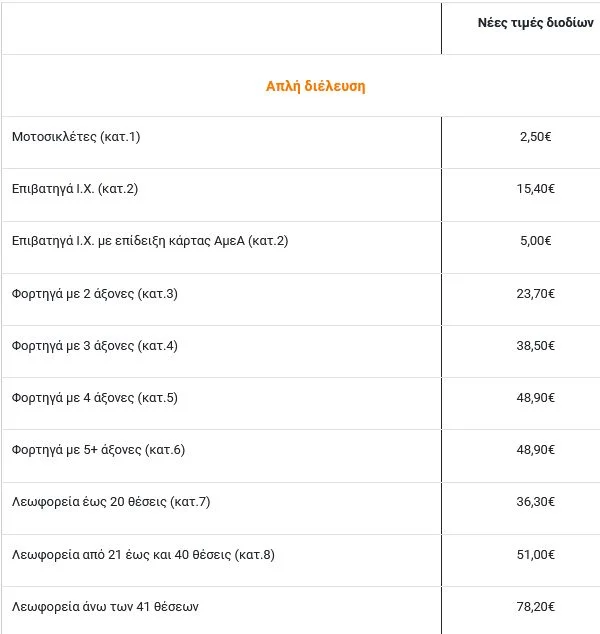600x634 pixels.
Task: Select the 36,30€ price cell
Action: click(x=535, y=502)
